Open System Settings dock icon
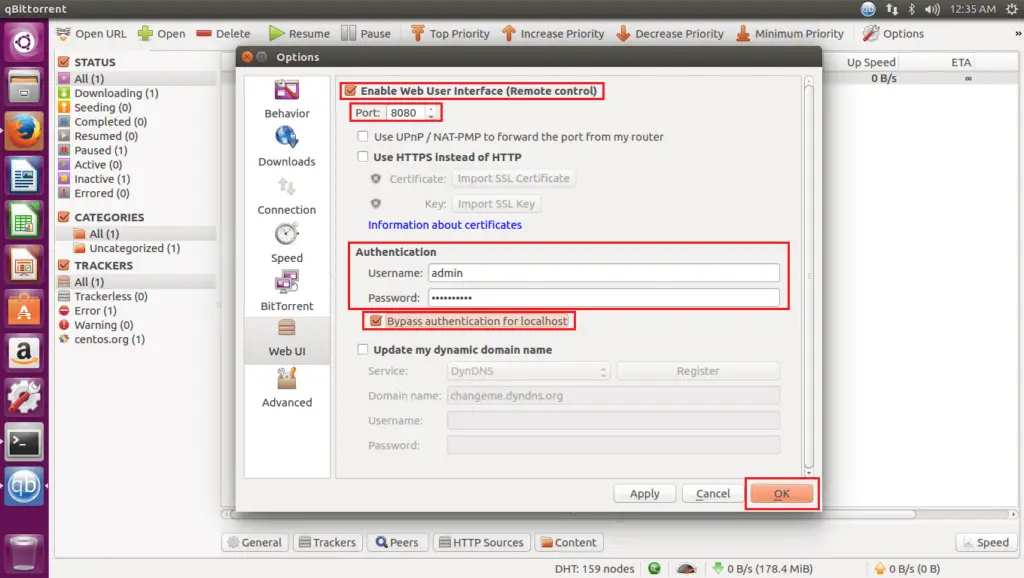This screenshot has width=1024, height=578. (x=24, y=398)
